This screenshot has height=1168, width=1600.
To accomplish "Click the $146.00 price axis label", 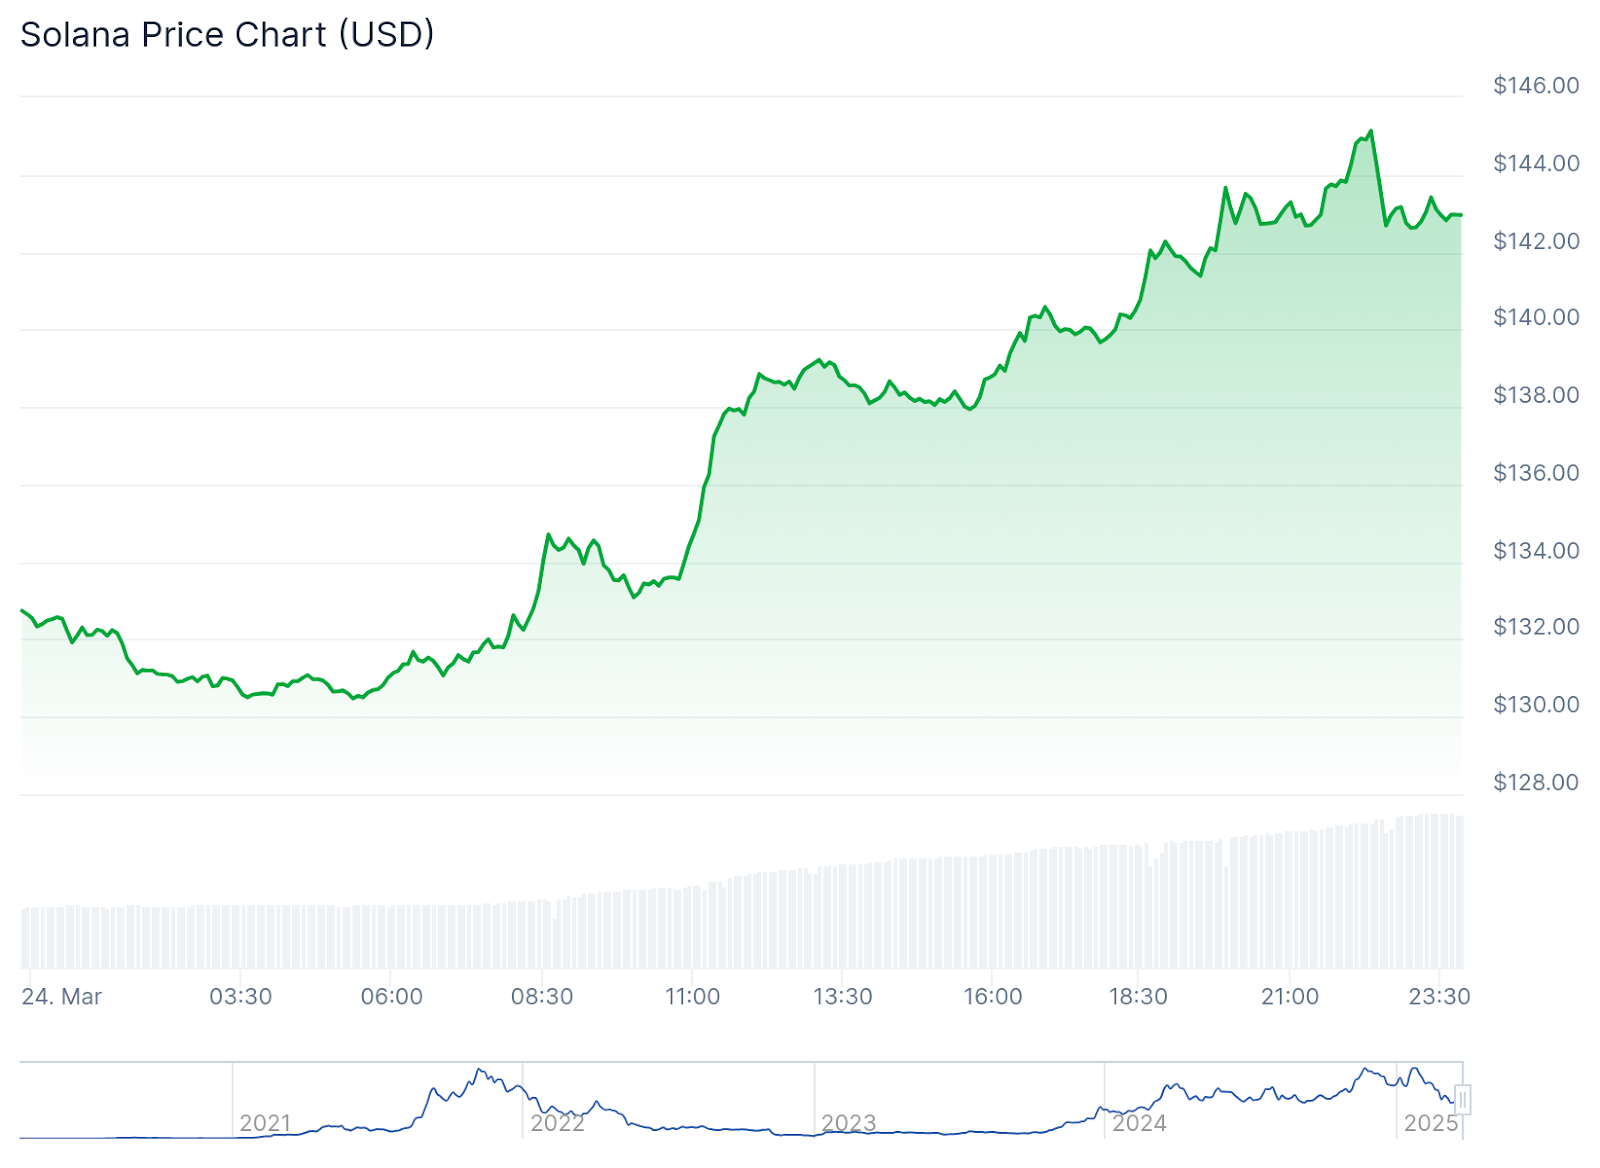I will pyautogui.click(x=1536, y=86).
